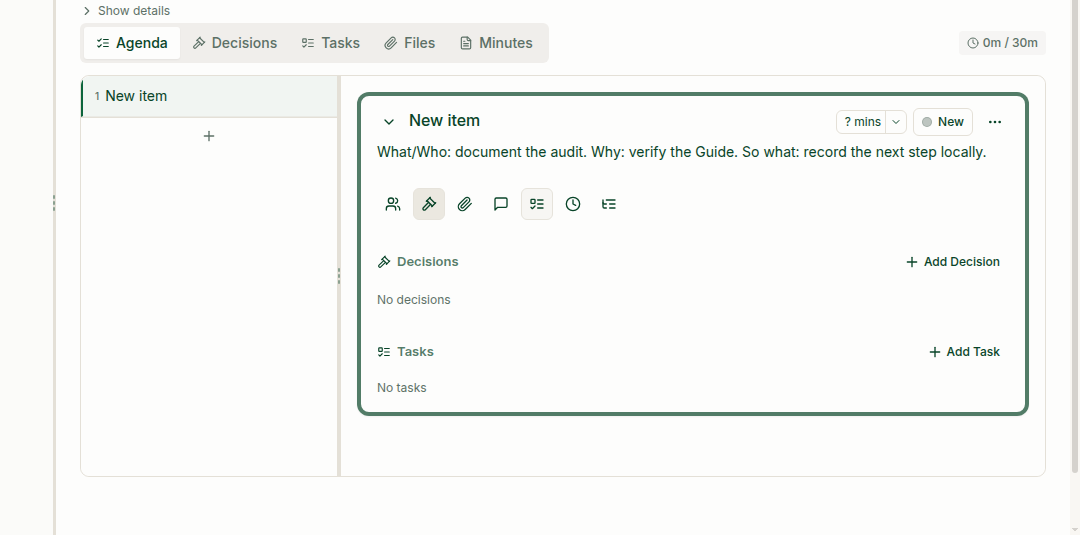Click the left sidebar resize handle
Viewport: 1080px width, 535px height.
click(x=54, y=202)
